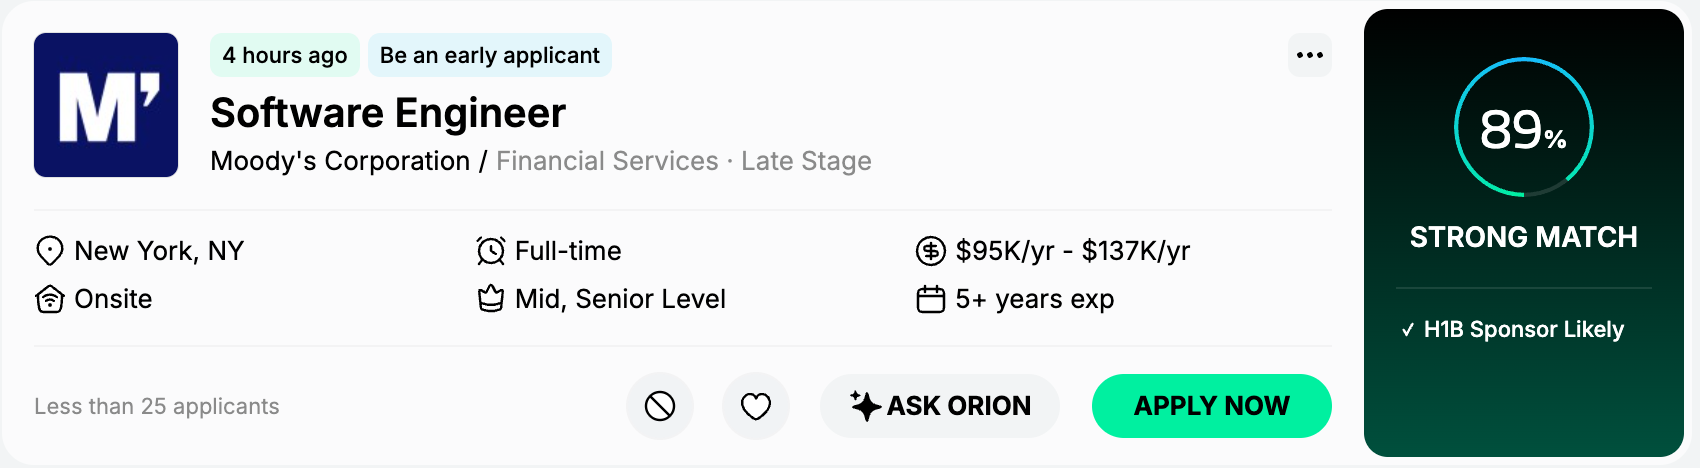Viewport: 1700px width, 468px height.
Task: Click the block/not interested circle icon
Action: pos(660,406)
